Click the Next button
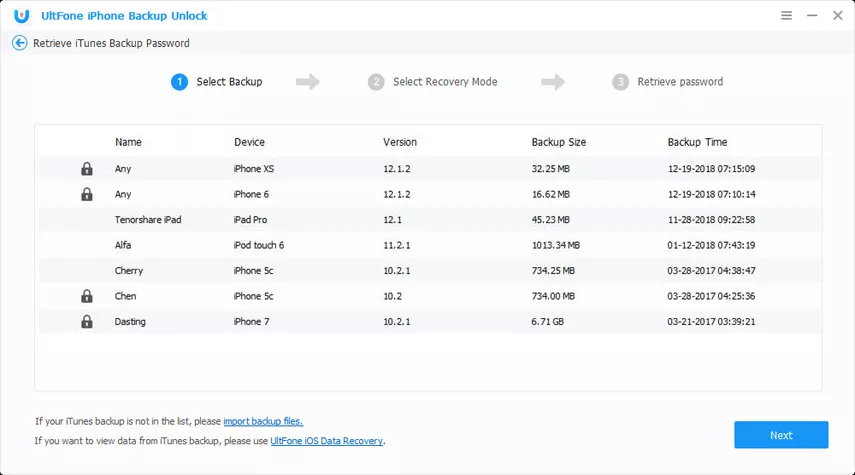 pos(781,435)
